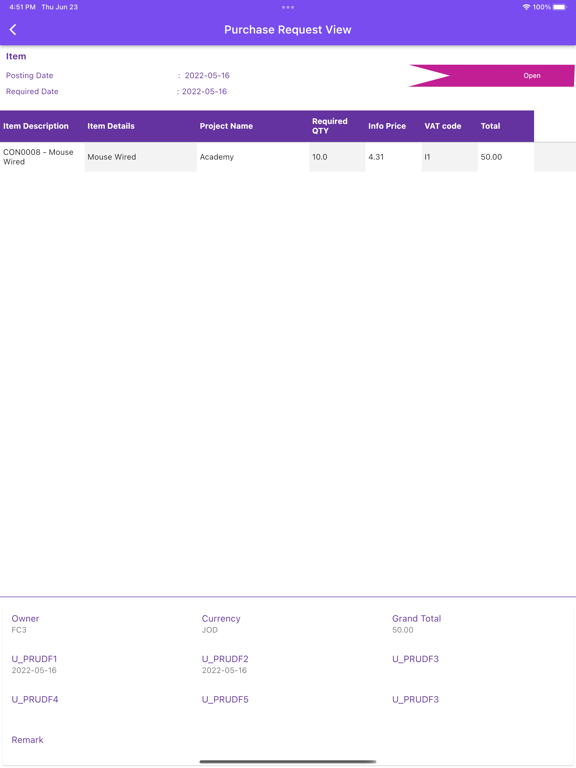Image resolution: width=576 pixels, height=768 pixels.
Task: Check the Wi-Fi status icon
Action: coord(526,7)
